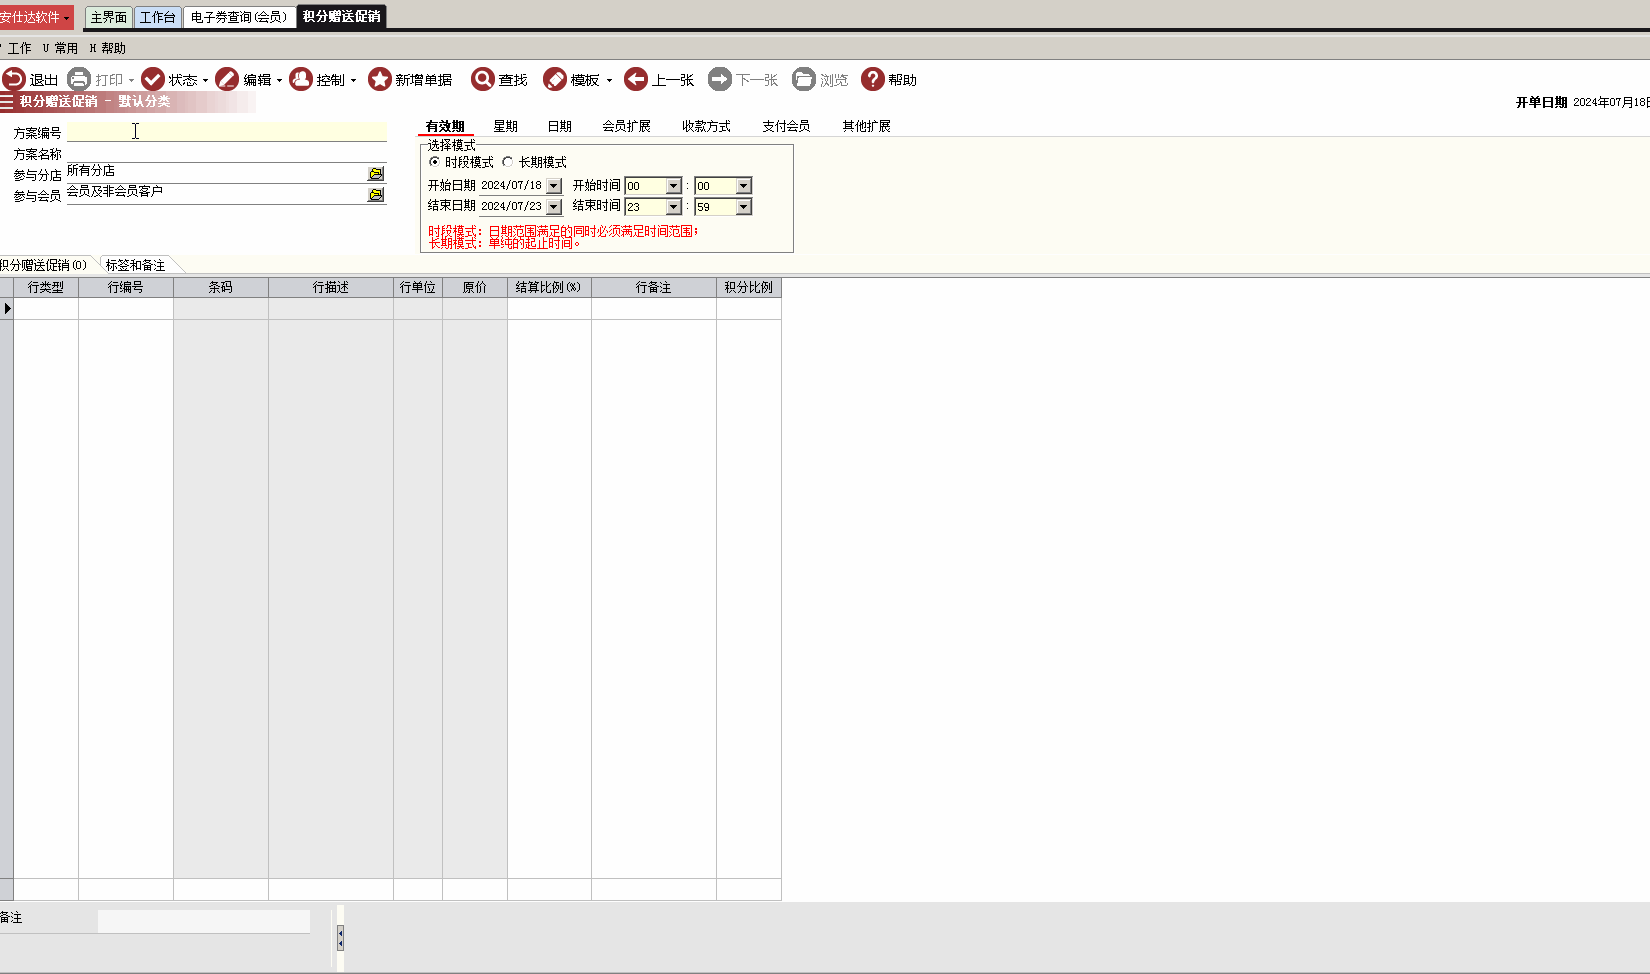The width and height of the screenshot is (1650, 974).
Task: Click the 参与分店 field showing 所有分店
Action: coord(216,173)
